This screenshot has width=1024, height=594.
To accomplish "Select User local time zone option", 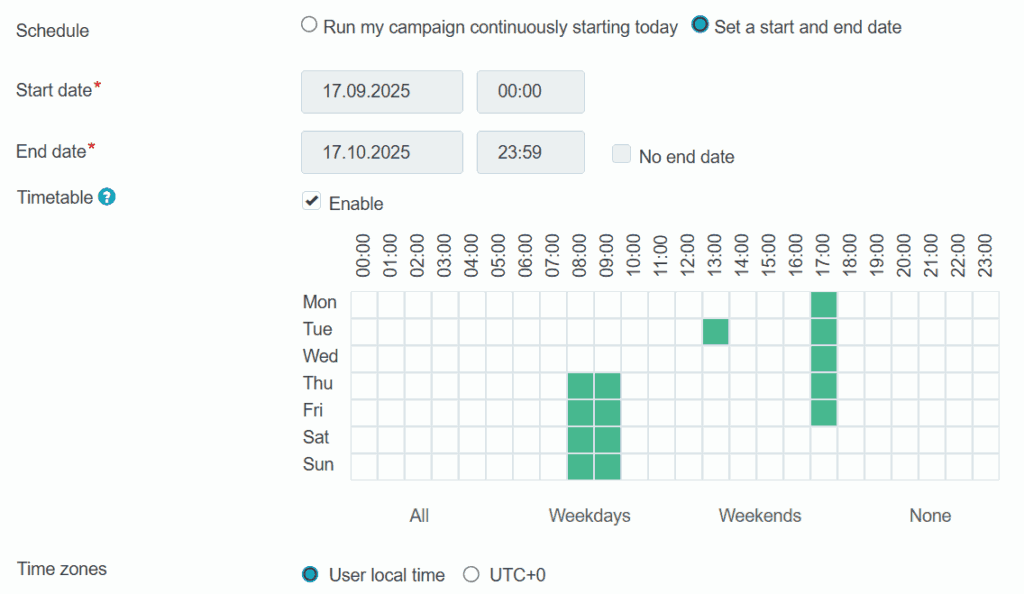I will pos(310,574).
